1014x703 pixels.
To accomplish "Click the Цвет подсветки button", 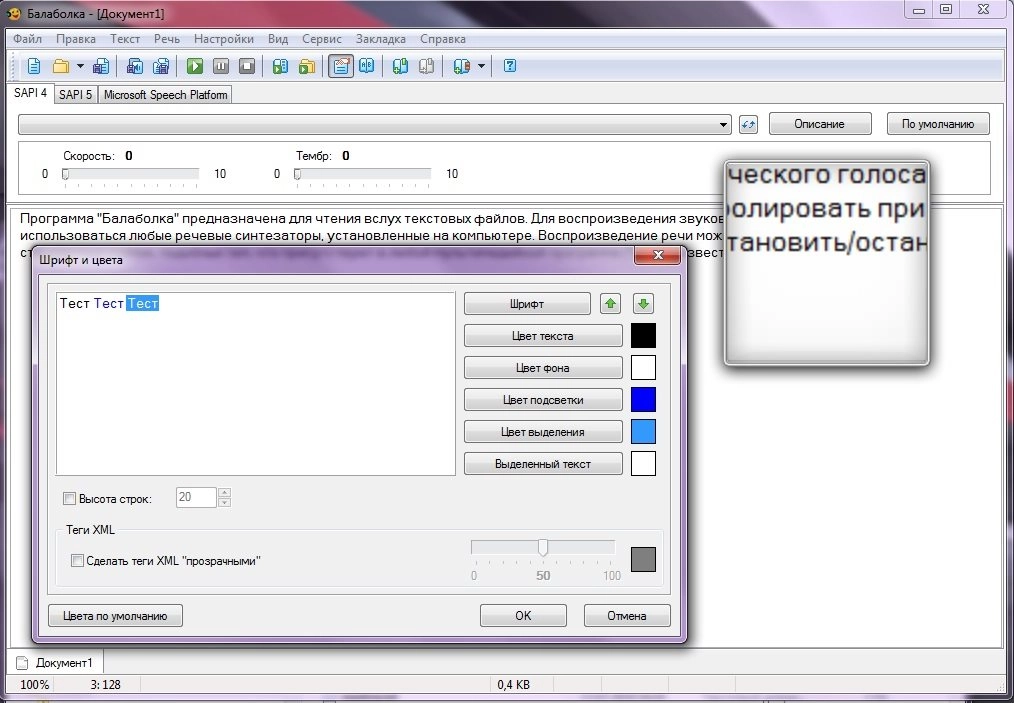I will point(543,400).
